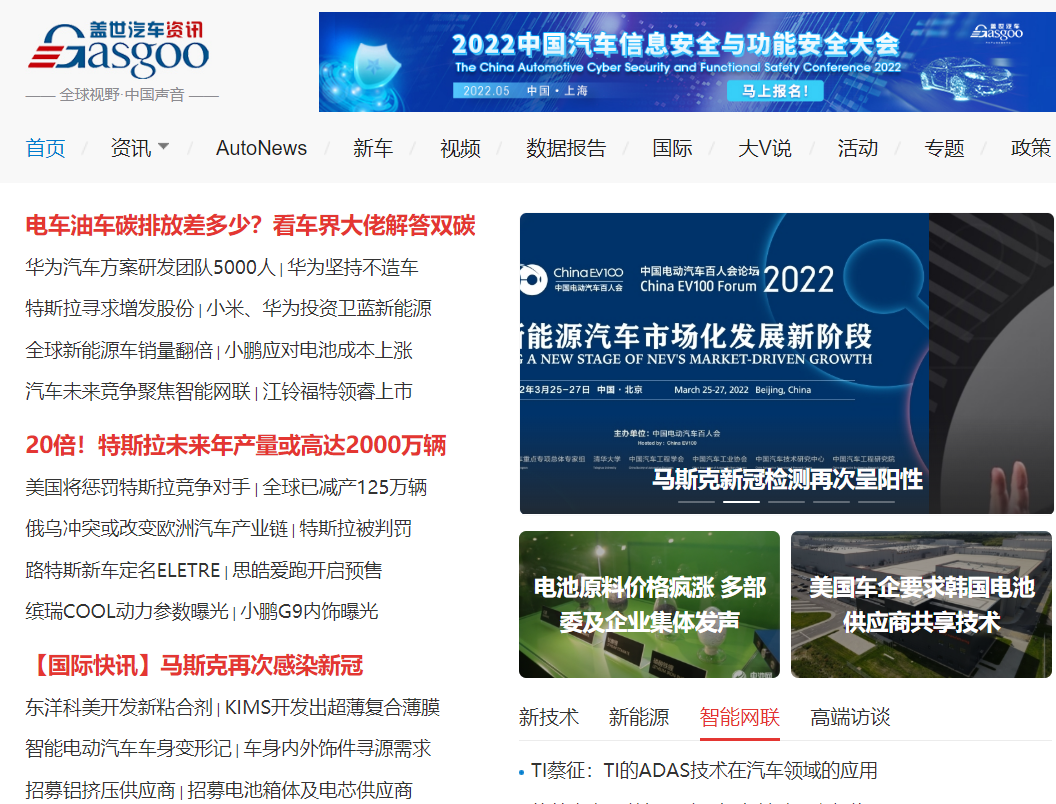This screenshot has height=804, width=1056.
Task: Read the 华为坚持不造车 article
Action: tap(353, 267)
